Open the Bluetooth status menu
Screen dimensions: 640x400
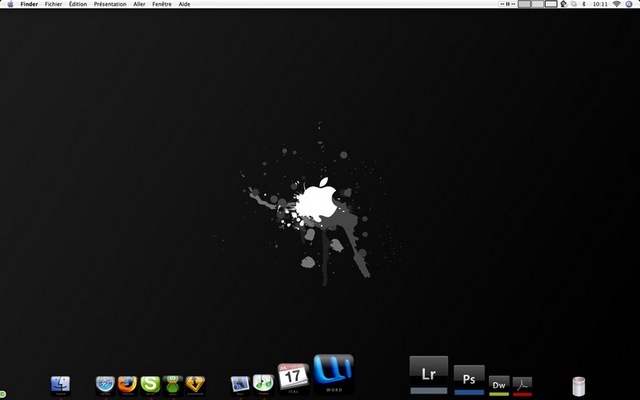584,4
